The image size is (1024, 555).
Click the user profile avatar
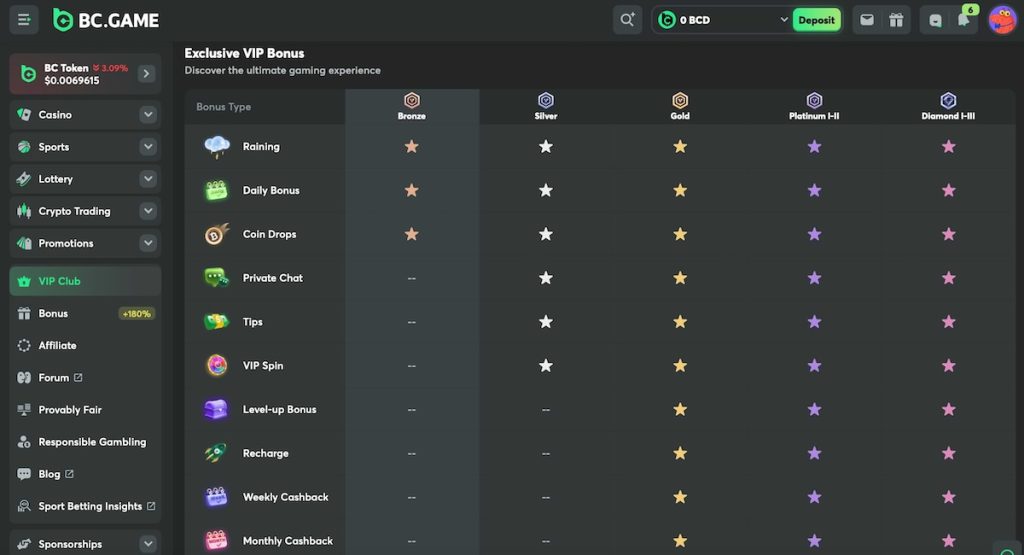[1002, 20]
